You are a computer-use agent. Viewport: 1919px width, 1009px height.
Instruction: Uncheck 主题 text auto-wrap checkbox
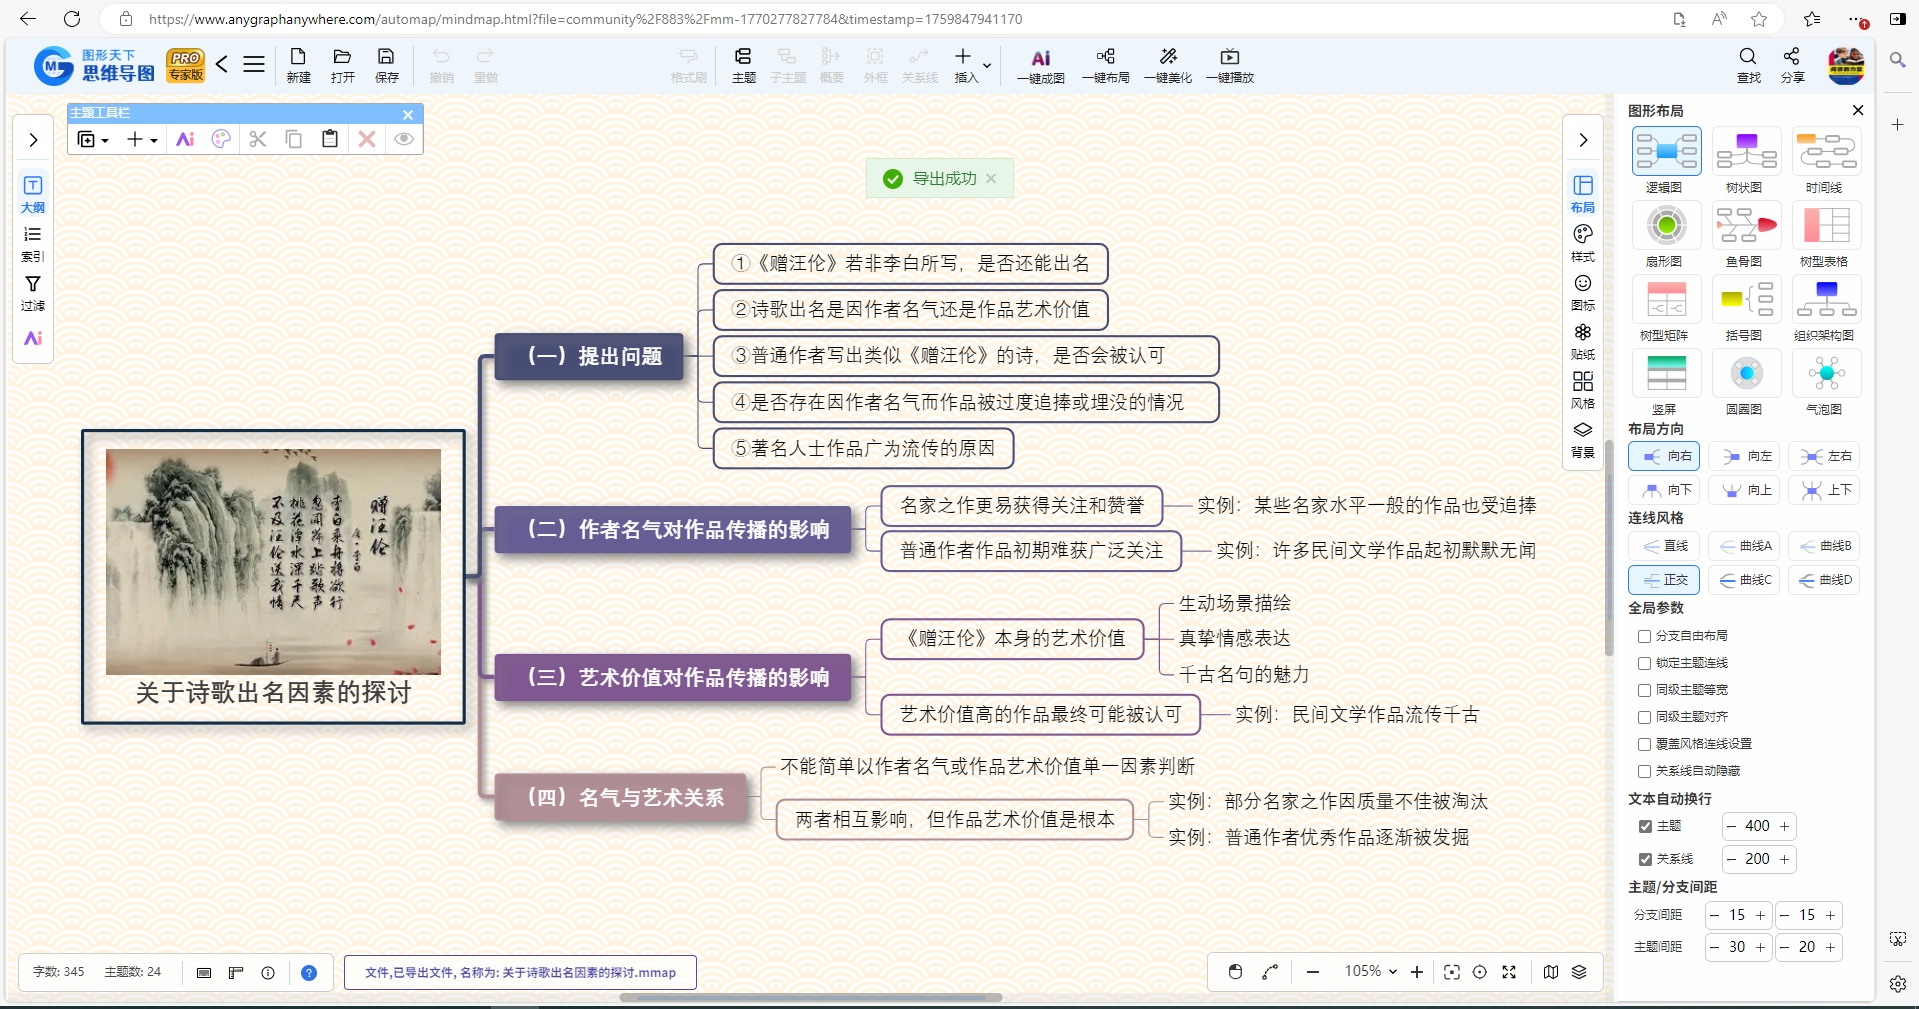click(1645, 826)
